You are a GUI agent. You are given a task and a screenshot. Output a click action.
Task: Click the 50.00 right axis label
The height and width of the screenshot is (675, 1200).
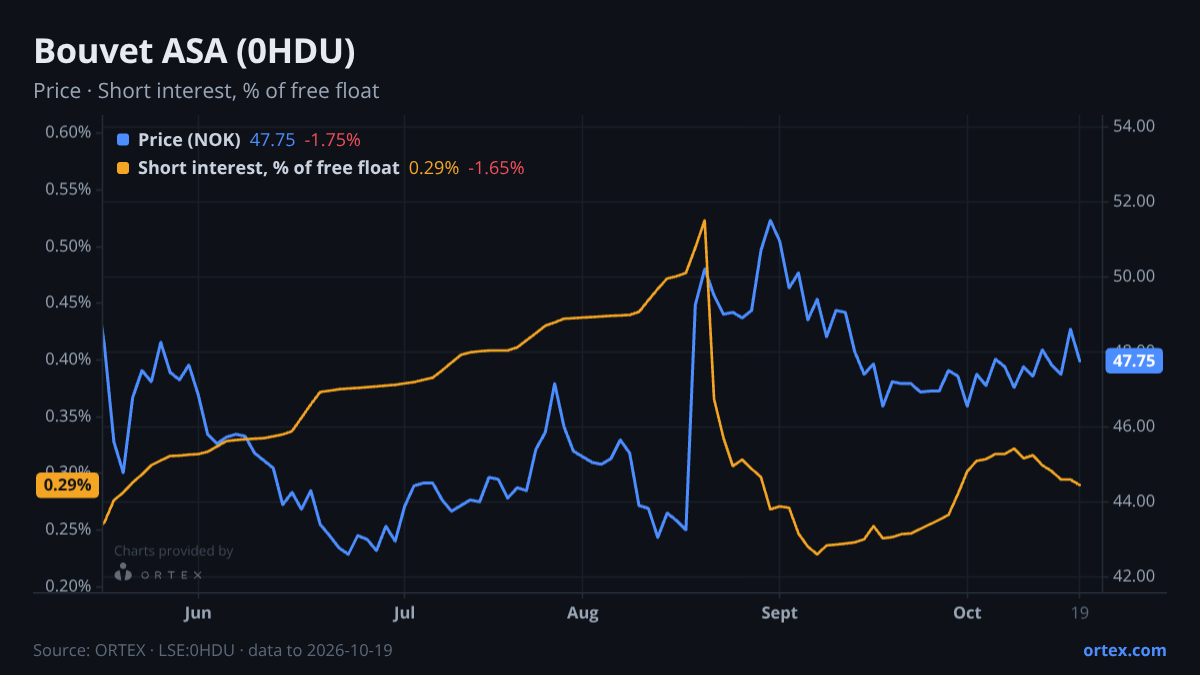point(1135,276)
